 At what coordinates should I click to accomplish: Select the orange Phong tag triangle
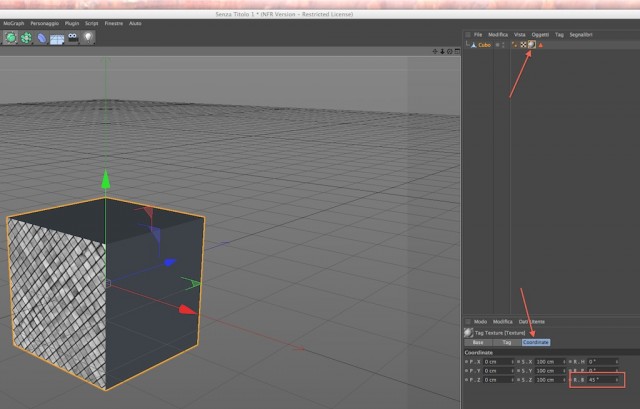pyautogui.click(x=541, y=45)
